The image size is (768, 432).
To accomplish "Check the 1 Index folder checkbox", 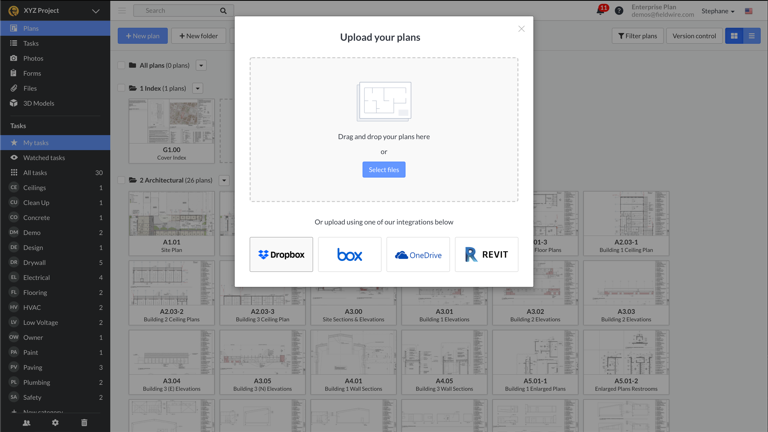I will pyautogui.click(x=121, y=88).
